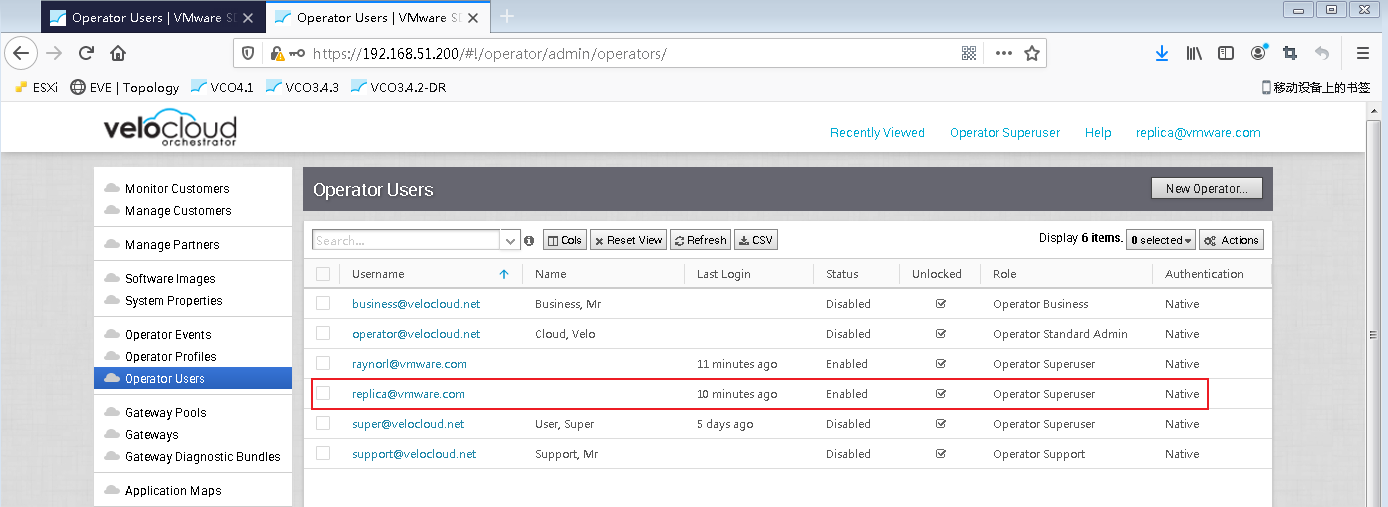Click the crop screenshot toolbar icon

(1290, 53)
